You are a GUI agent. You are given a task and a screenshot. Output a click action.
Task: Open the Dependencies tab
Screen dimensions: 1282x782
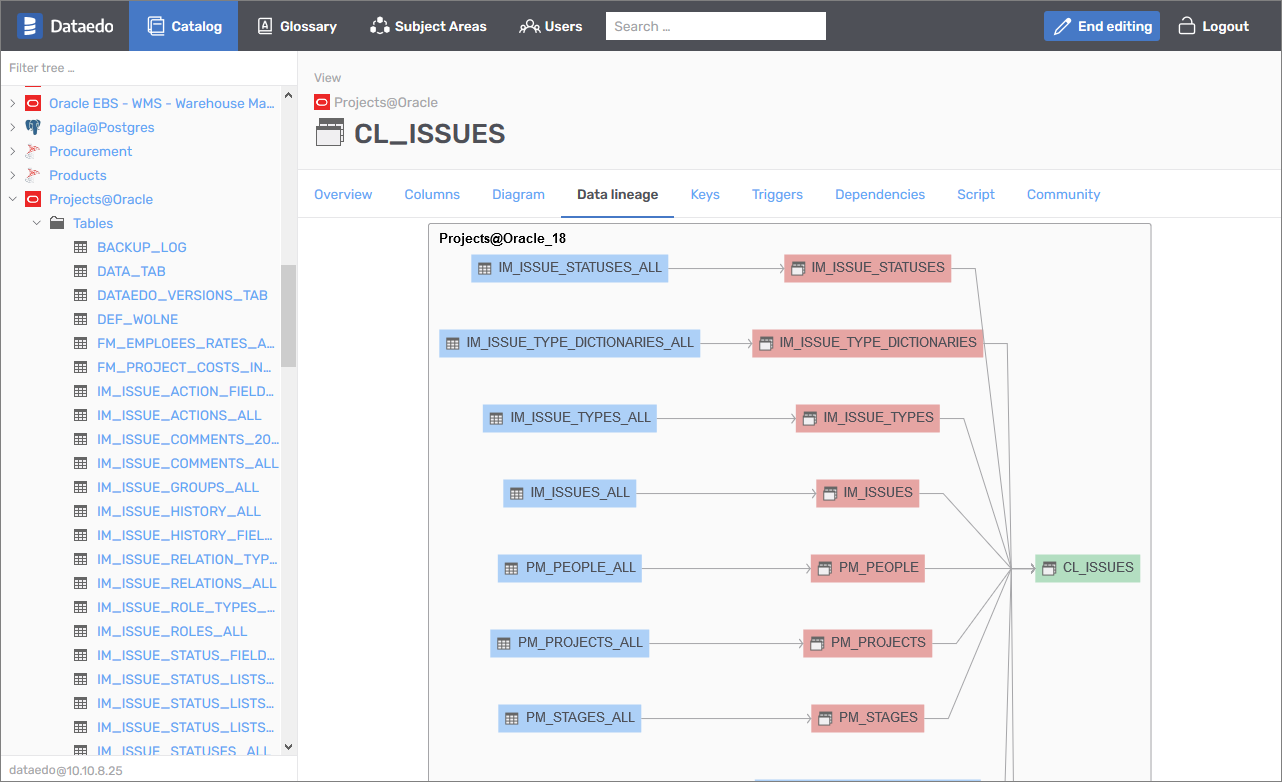(879, 195)
